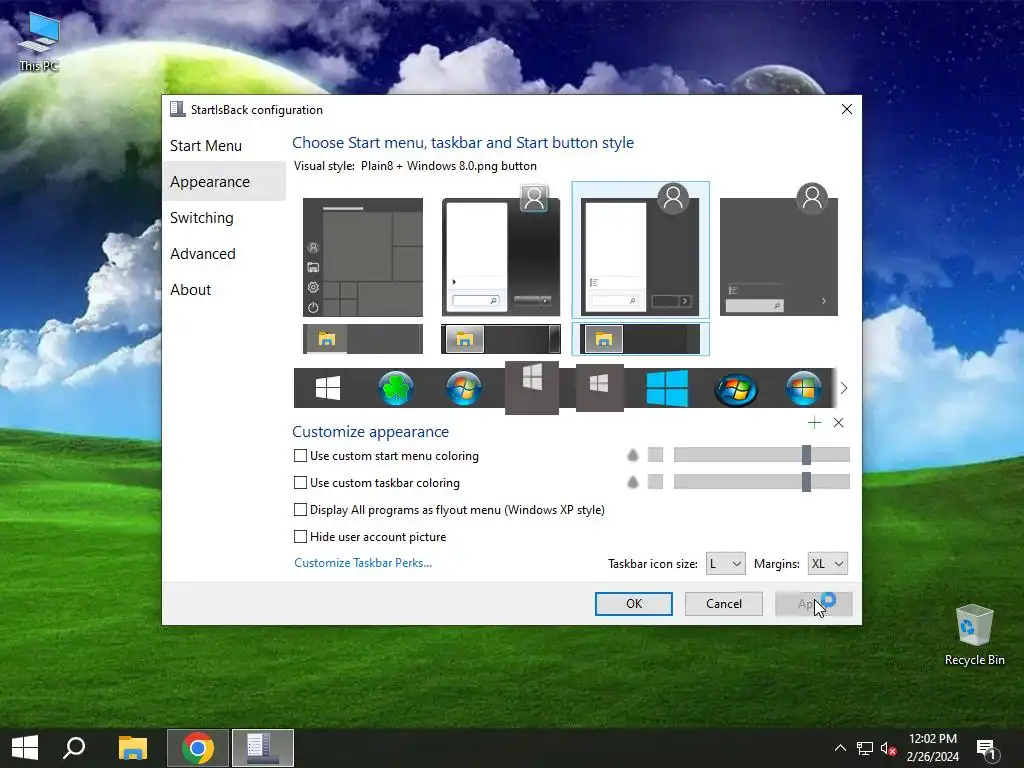Select the all-dark start menu style thumbnail
The height and width of the screenshot is (768, 1024).
coord(778,249)
